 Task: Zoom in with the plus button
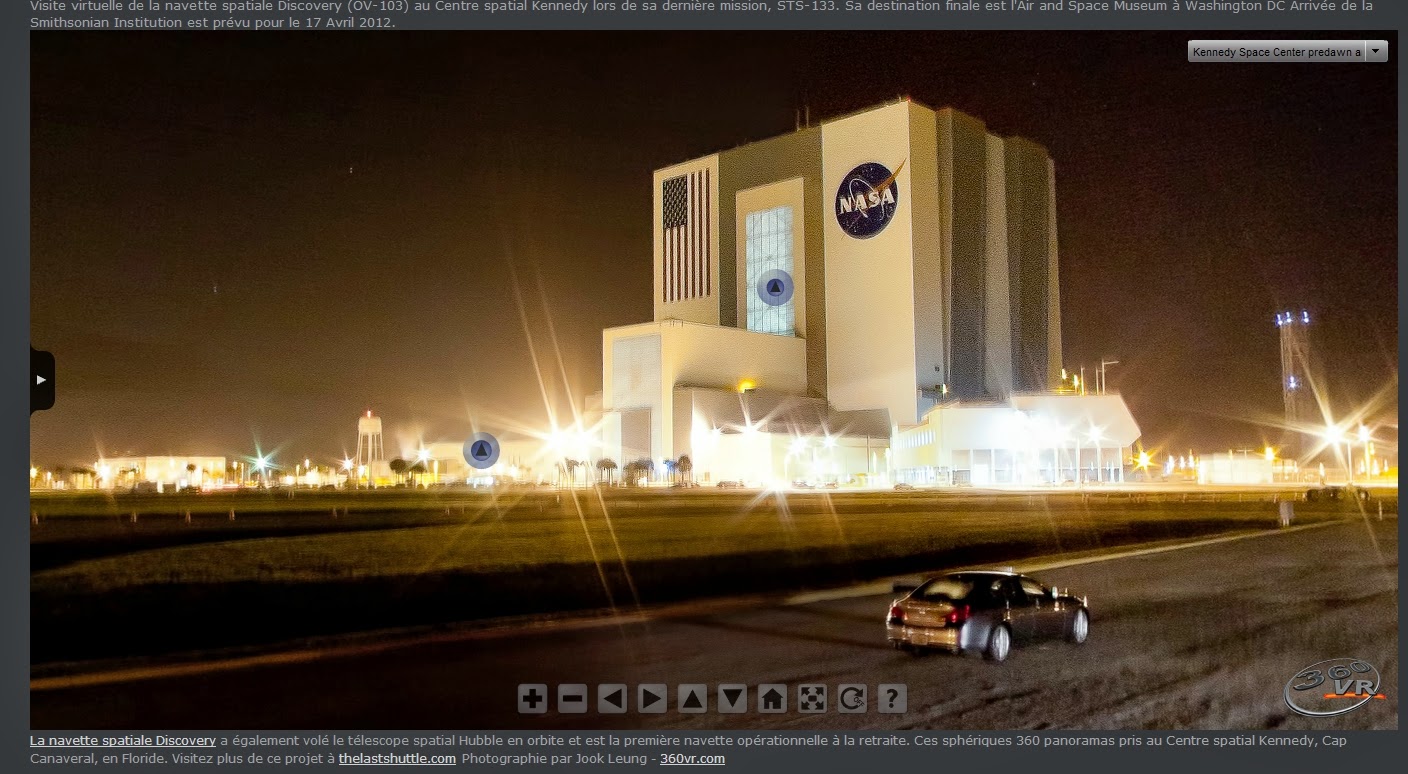click(x=532, y=698)
